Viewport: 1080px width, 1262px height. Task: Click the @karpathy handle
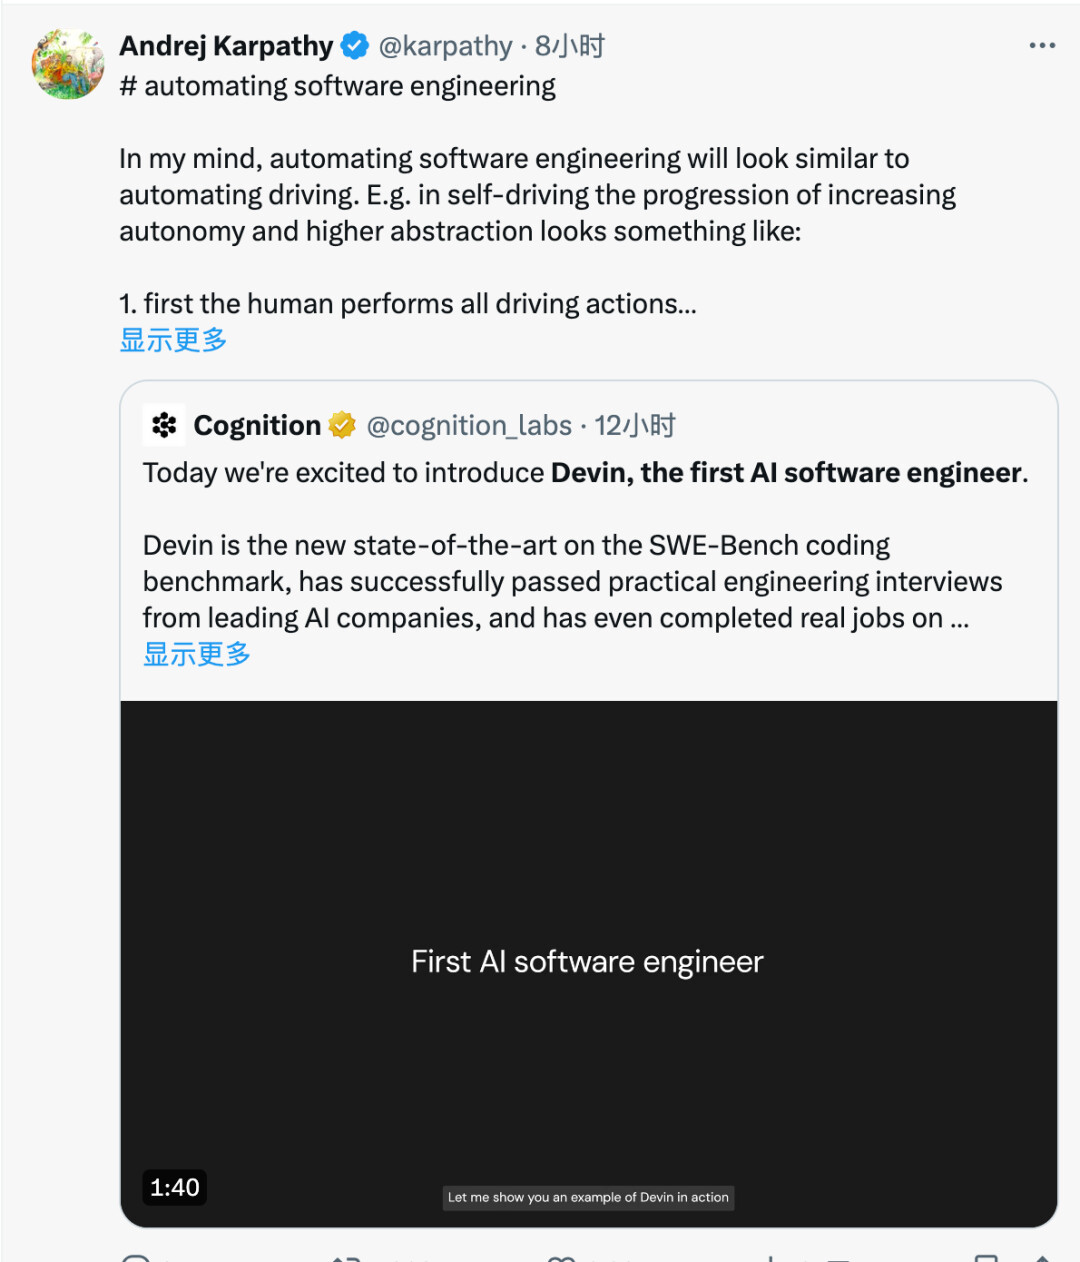tap(445, 46)
